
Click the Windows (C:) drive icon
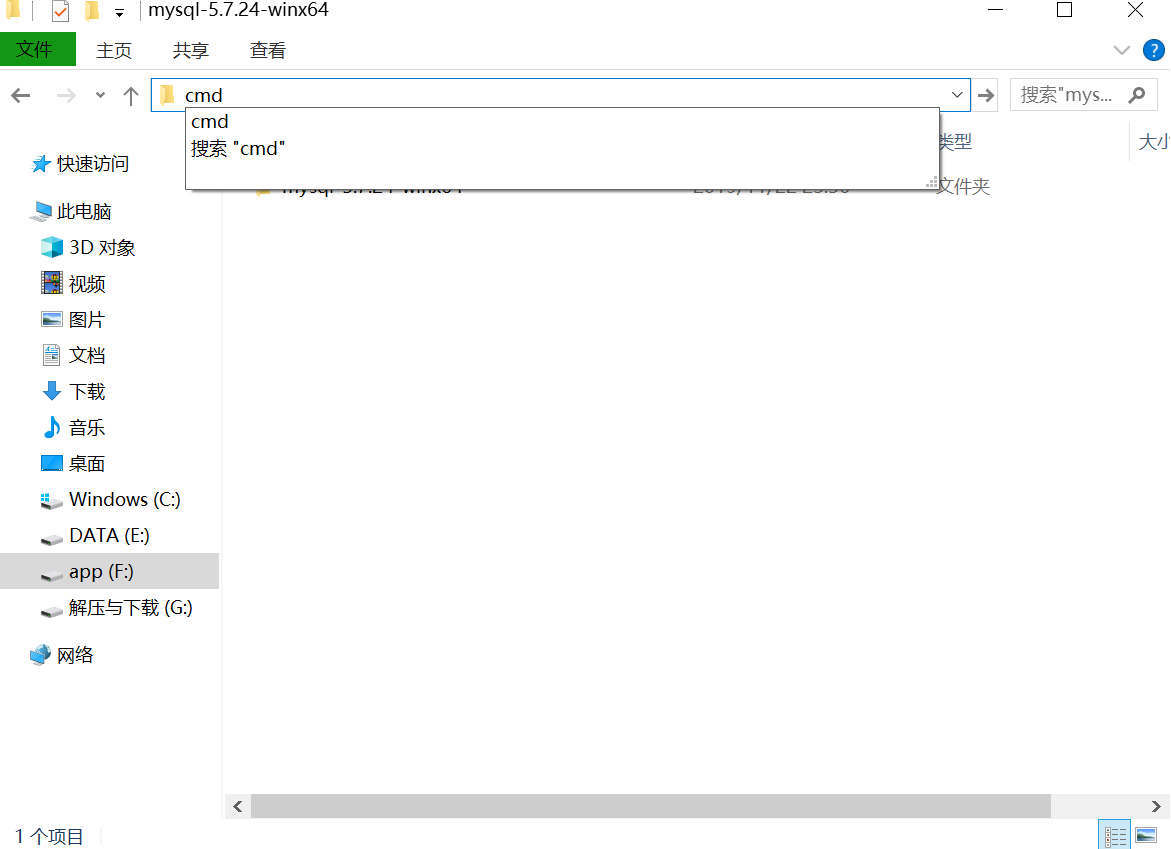pyautogui.click(x=52, y=501)
